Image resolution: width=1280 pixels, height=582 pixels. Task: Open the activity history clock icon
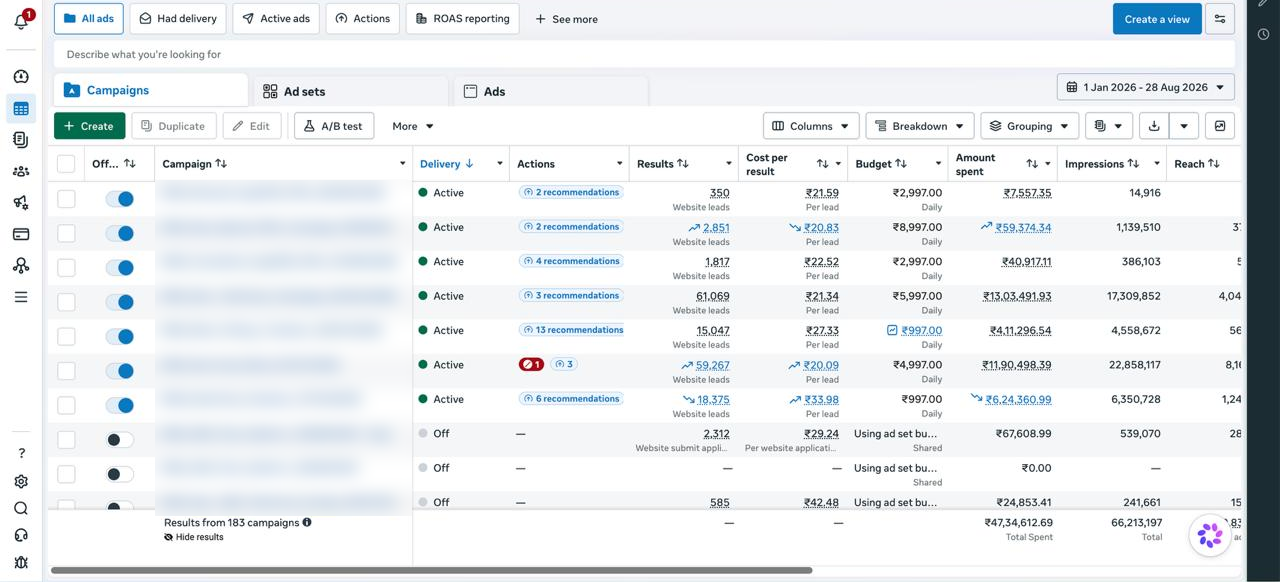(1264, 34)
